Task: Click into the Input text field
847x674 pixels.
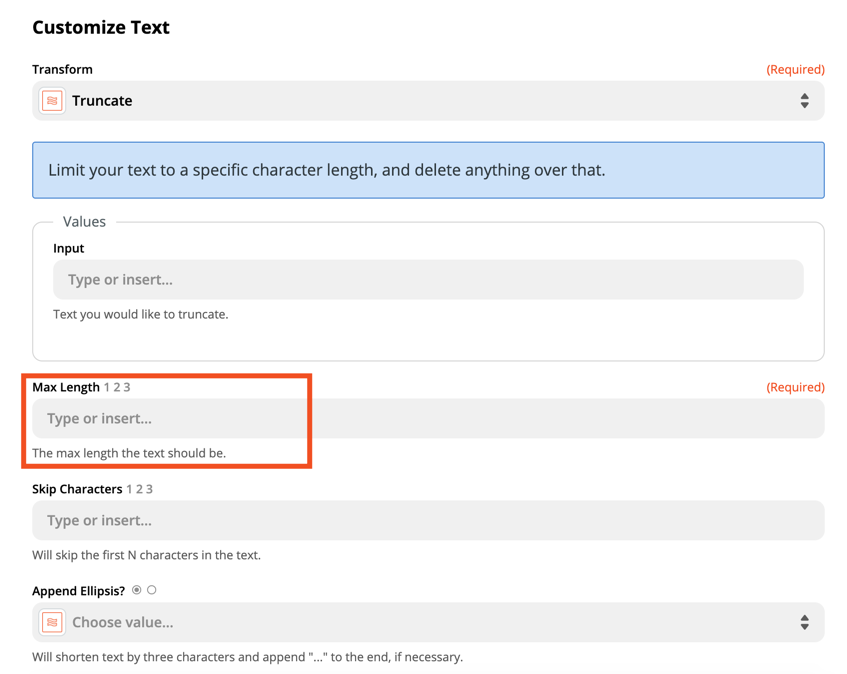Action: [428, 280]
